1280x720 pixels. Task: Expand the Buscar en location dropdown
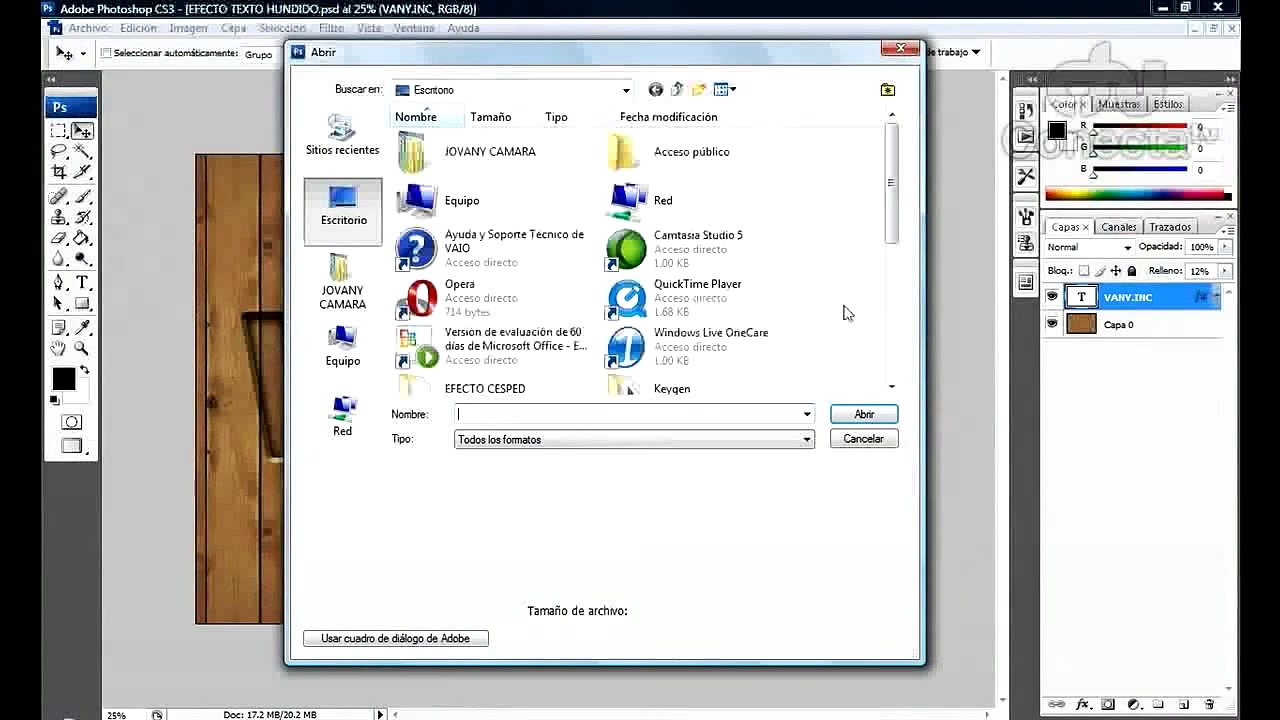click(x=626, y=90)
